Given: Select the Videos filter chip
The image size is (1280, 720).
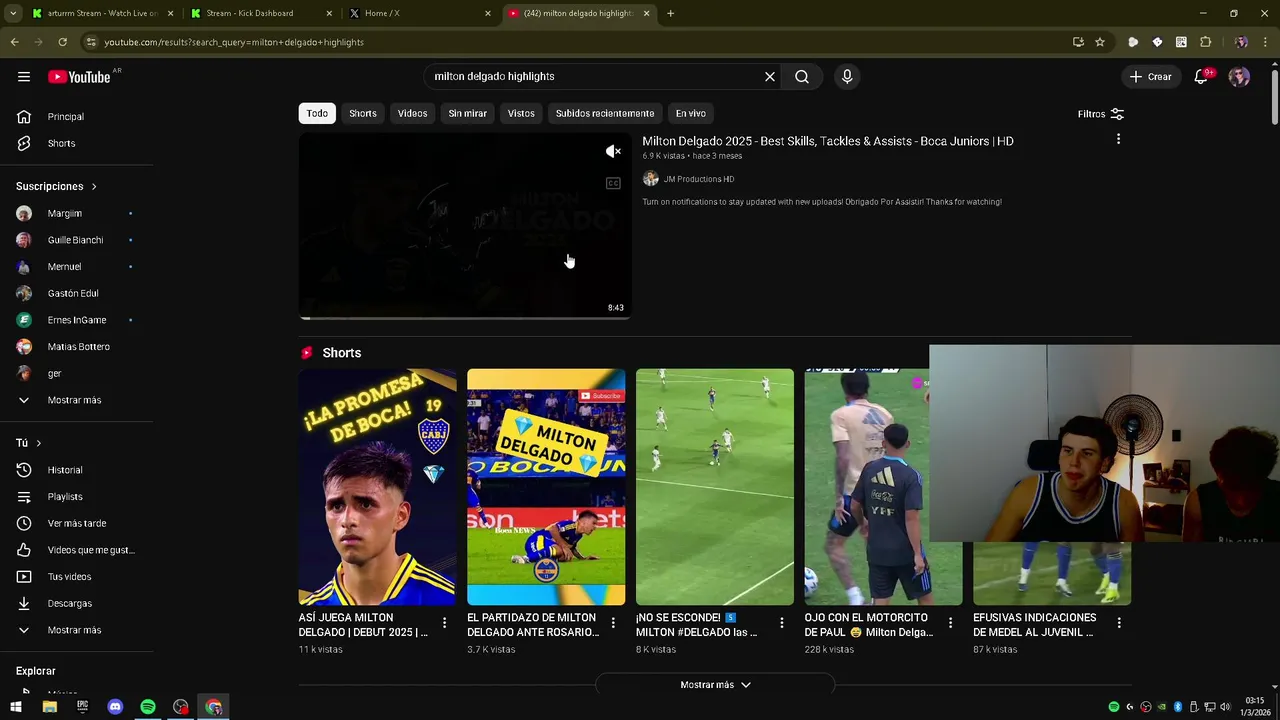Looking at the screenshot, I should pyautogui.click(x=412, y=113).
